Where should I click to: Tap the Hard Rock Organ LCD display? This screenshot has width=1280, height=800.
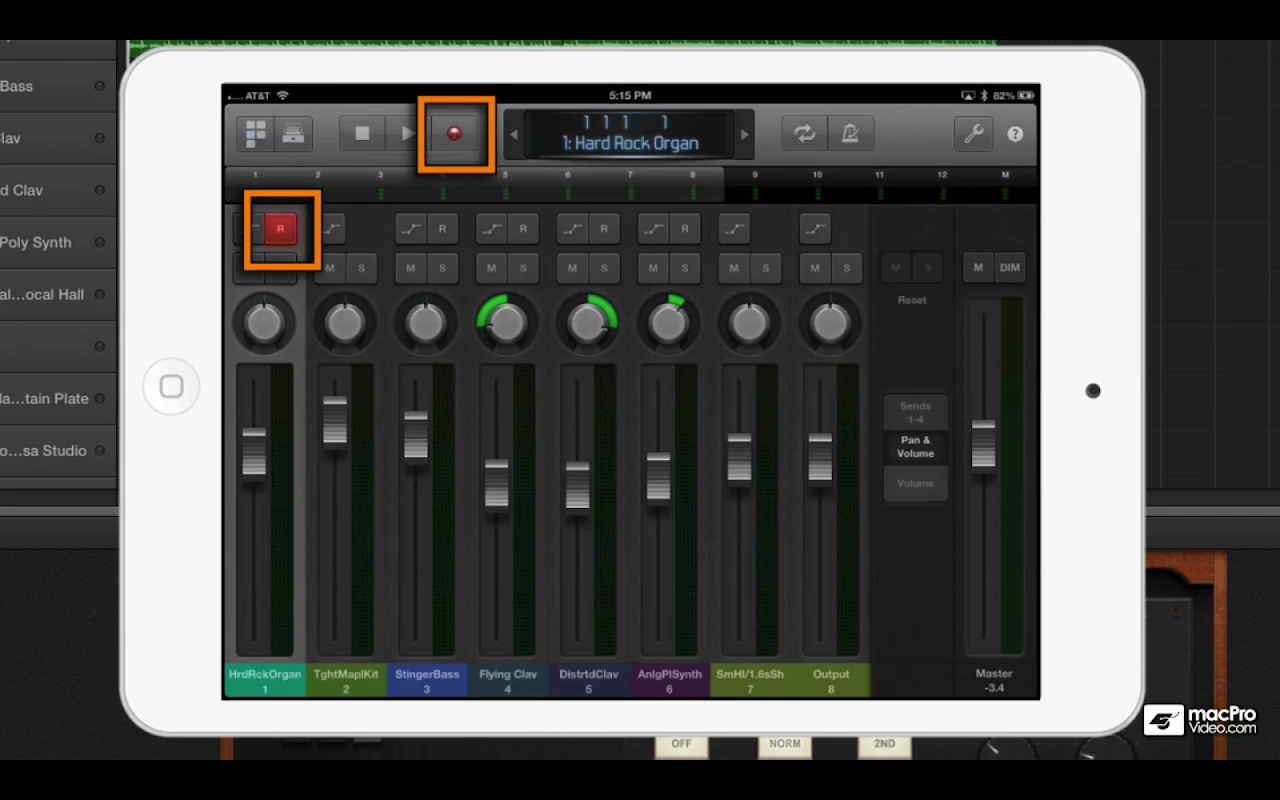click(629, 134)
